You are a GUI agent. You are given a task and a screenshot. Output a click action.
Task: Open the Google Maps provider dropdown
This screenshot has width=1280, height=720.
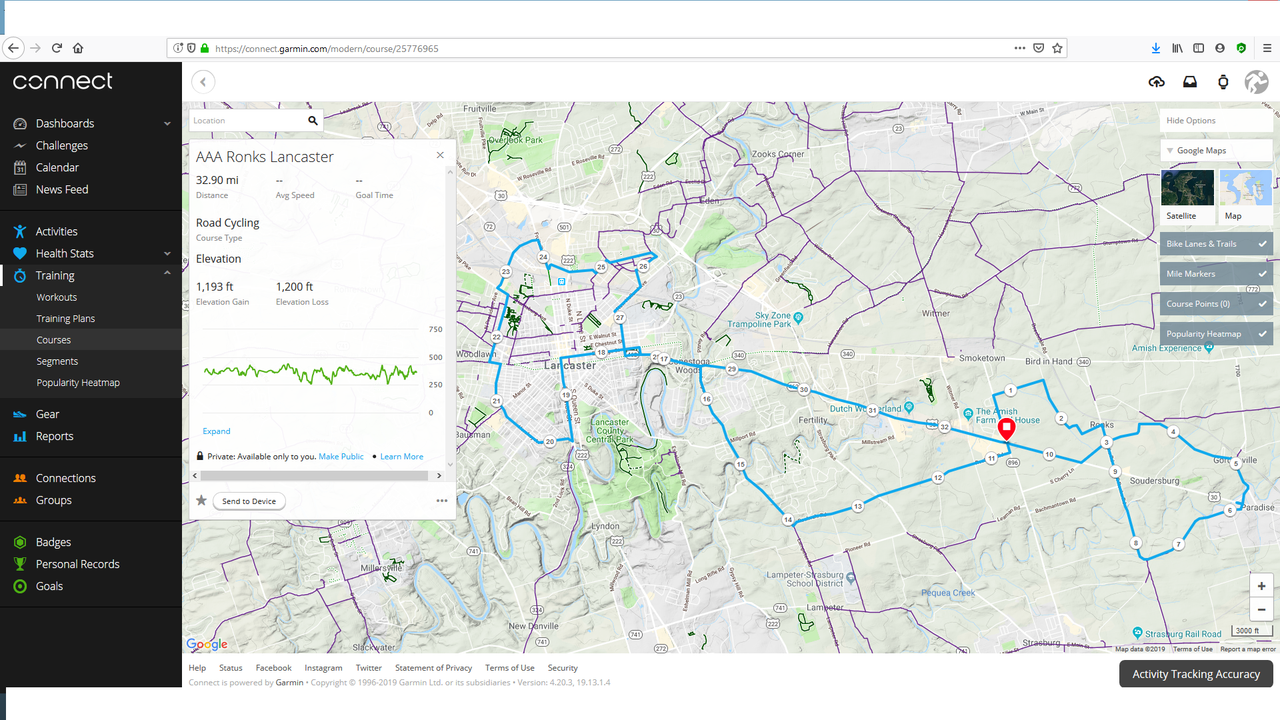(1217, 151)
